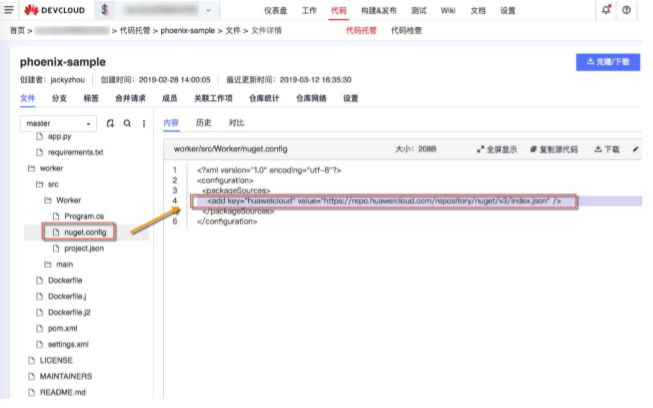Open 测试 in top navigation

(x=419, y=10)
